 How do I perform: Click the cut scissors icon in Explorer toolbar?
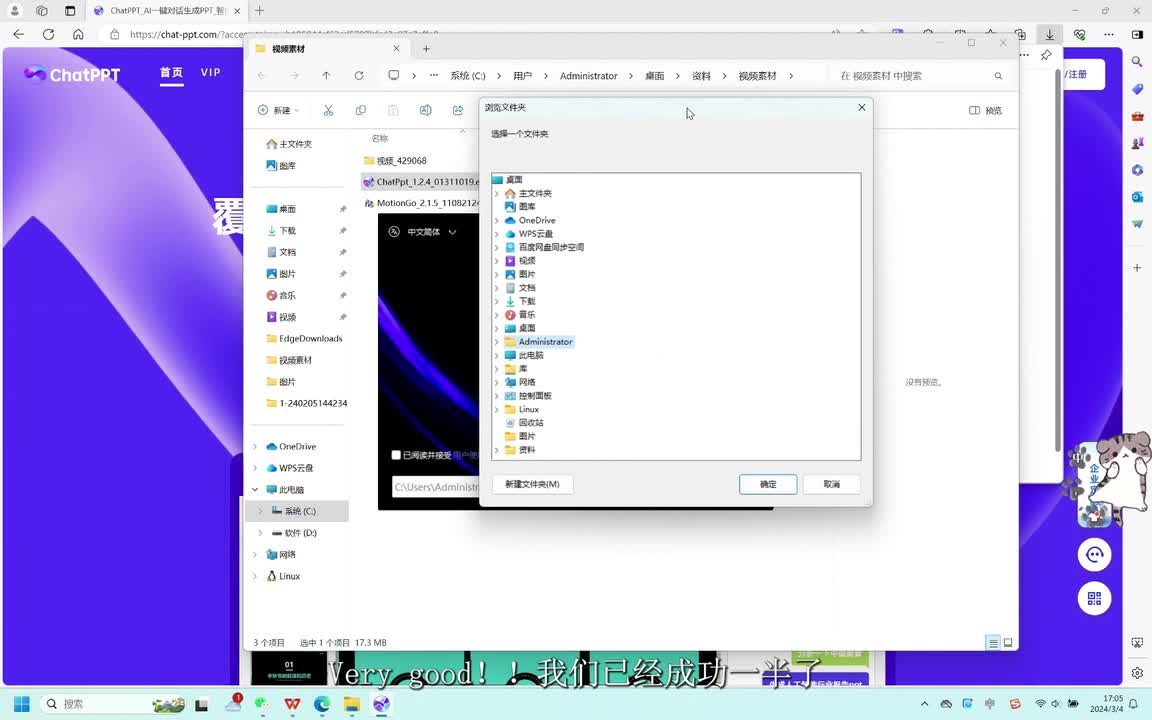328,110
